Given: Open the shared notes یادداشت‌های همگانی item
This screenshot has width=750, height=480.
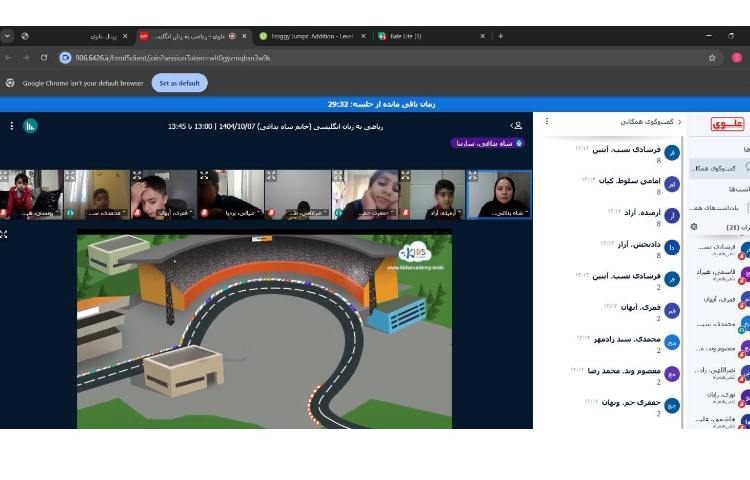Looking at the screenshot, I should (x=719, y=208).
